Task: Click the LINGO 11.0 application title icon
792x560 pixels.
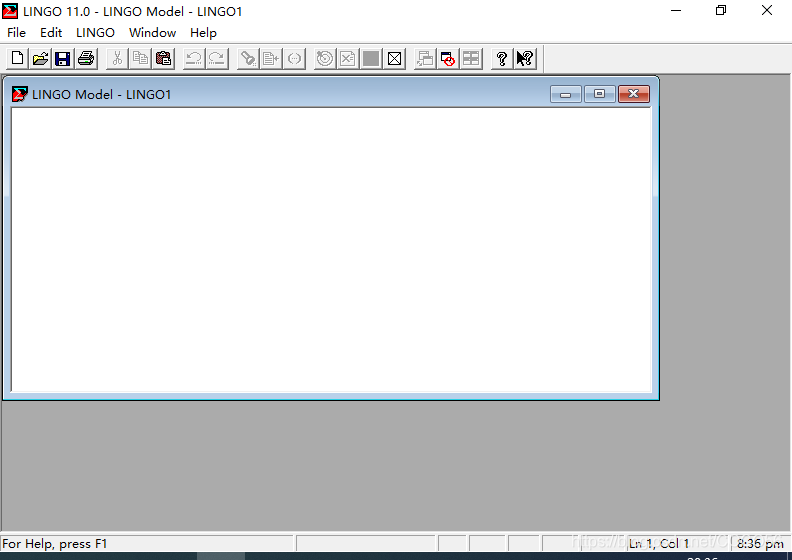Action: tap(10, 11)
